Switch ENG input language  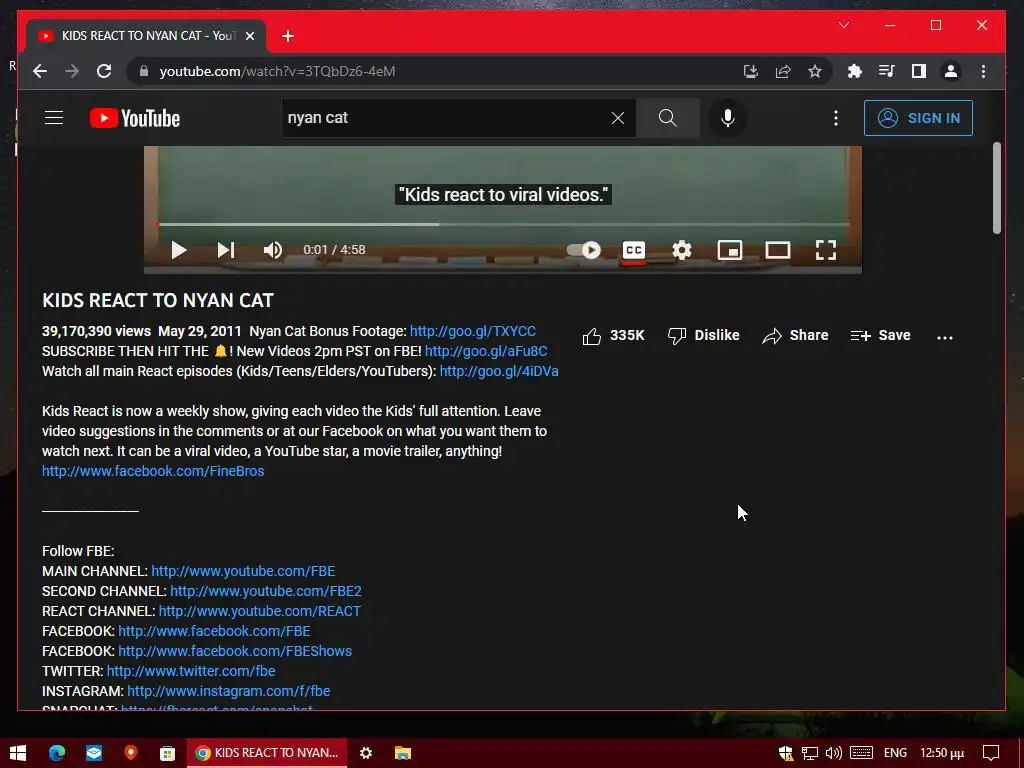895,753
